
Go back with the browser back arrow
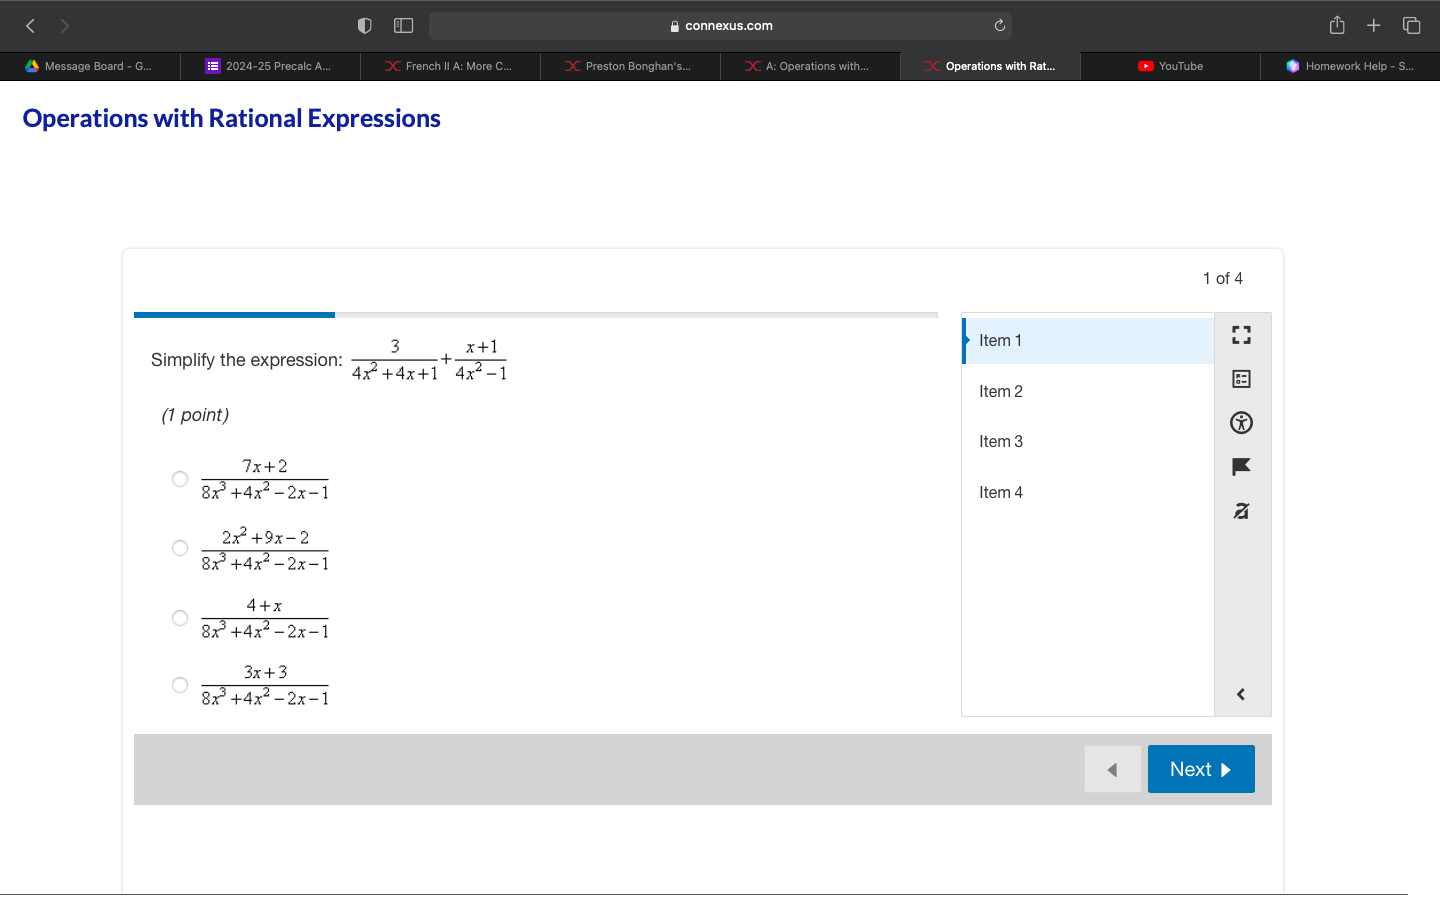[30, 26]
